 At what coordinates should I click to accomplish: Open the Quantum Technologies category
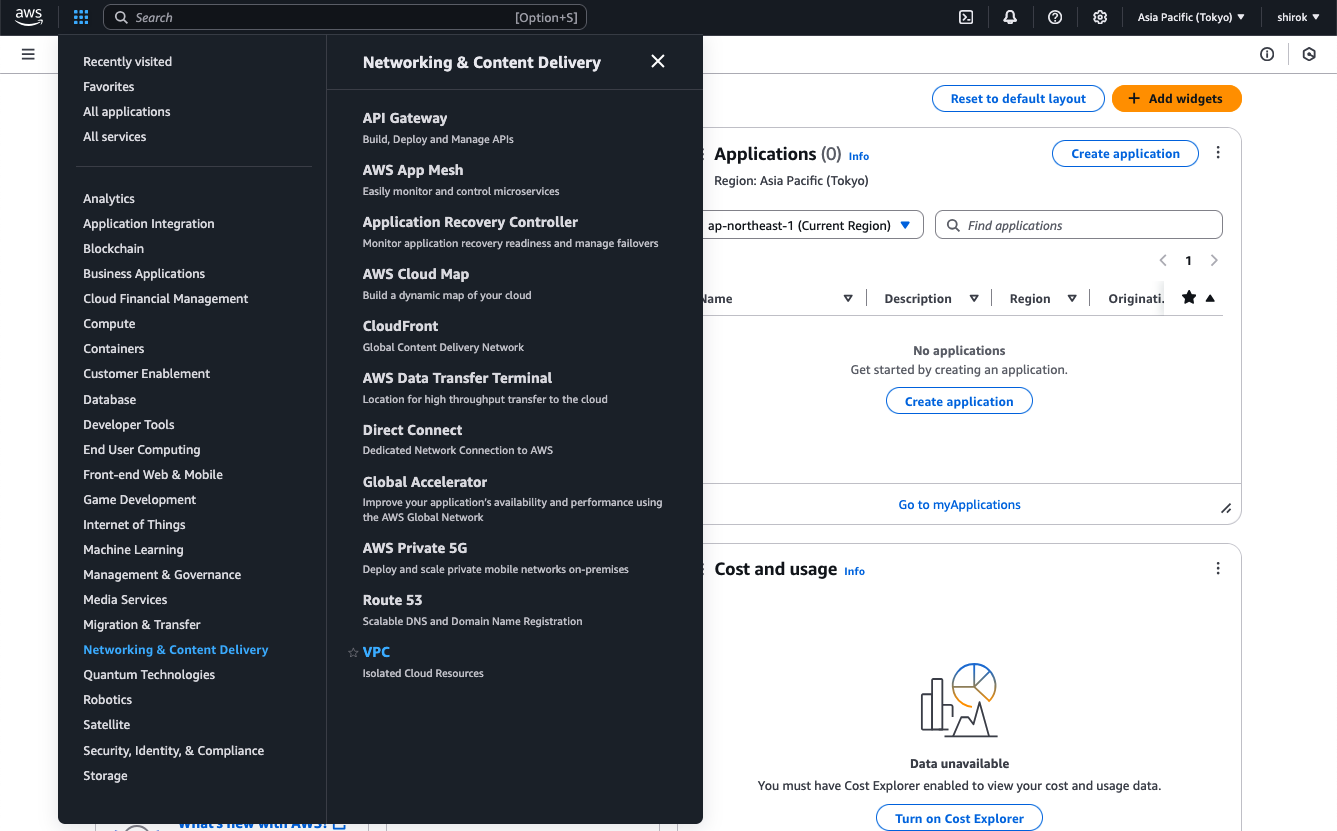coord(149,675)
